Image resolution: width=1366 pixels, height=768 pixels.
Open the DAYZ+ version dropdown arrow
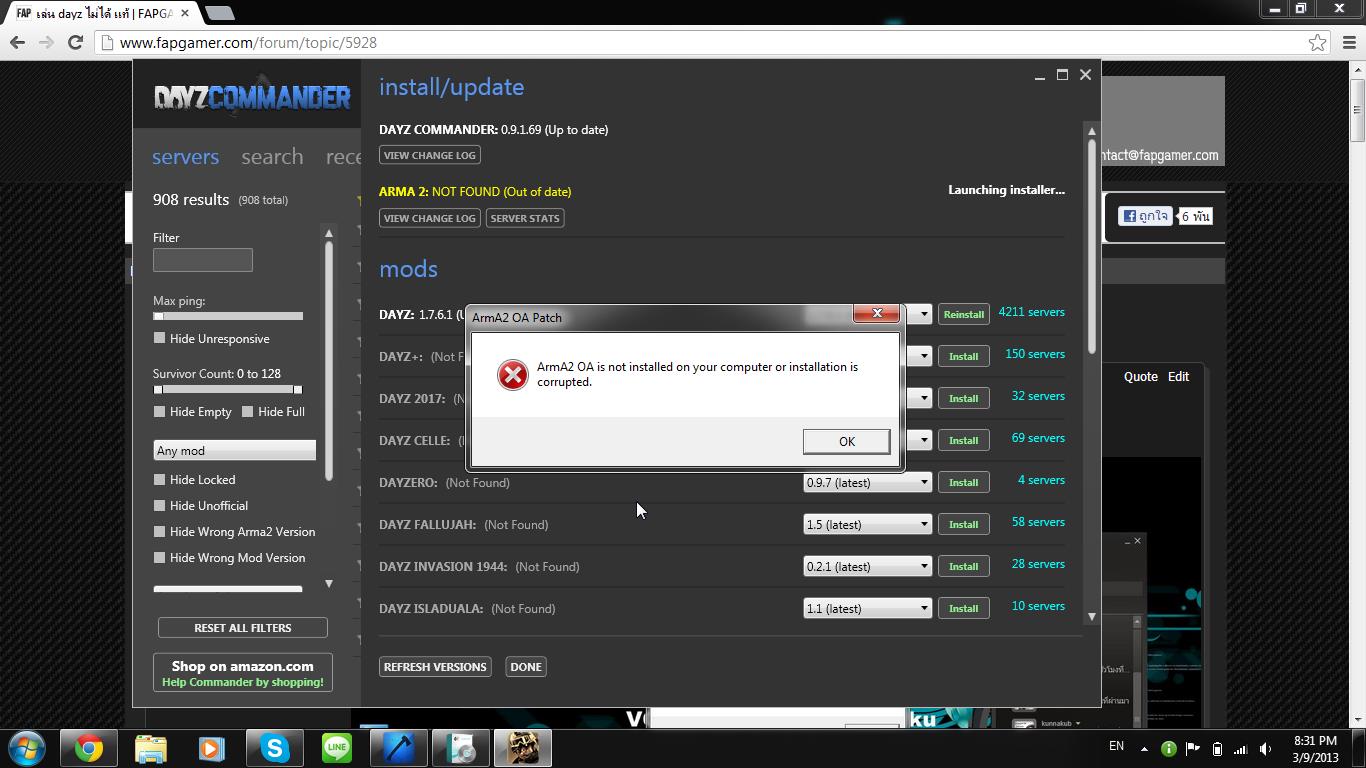point(923,356)
